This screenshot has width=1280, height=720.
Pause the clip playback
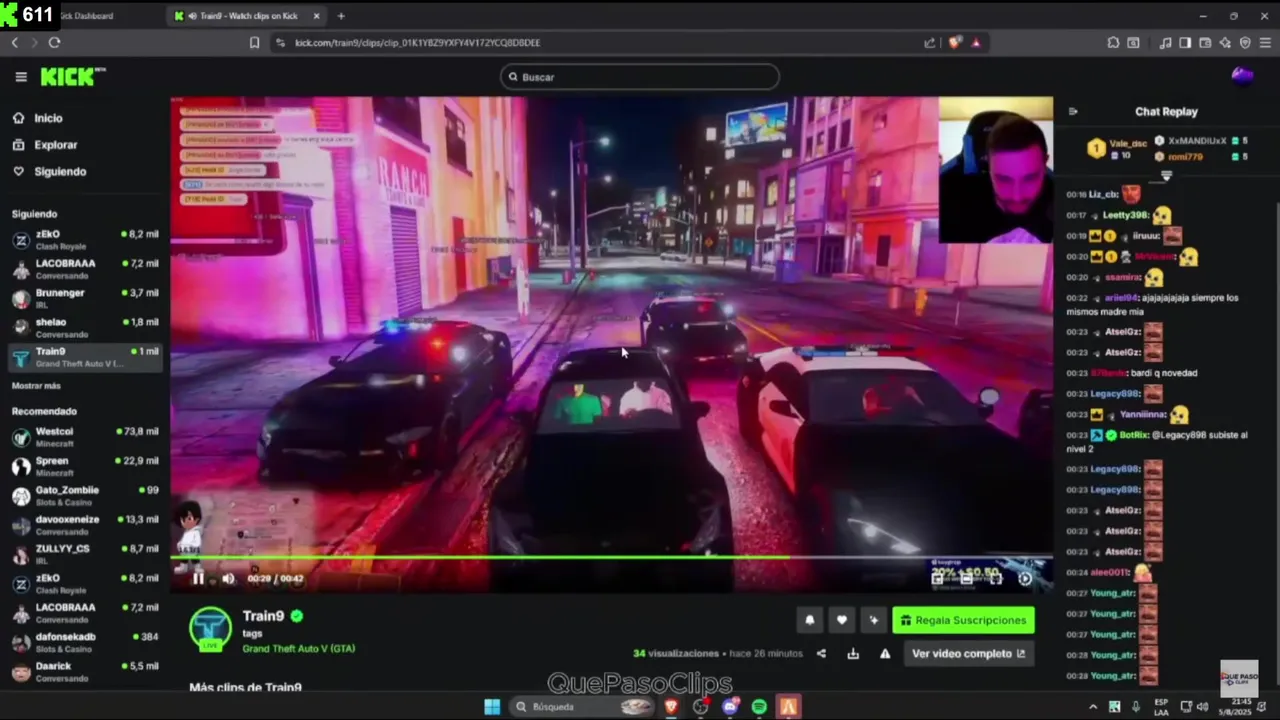[x=198, y=578]
